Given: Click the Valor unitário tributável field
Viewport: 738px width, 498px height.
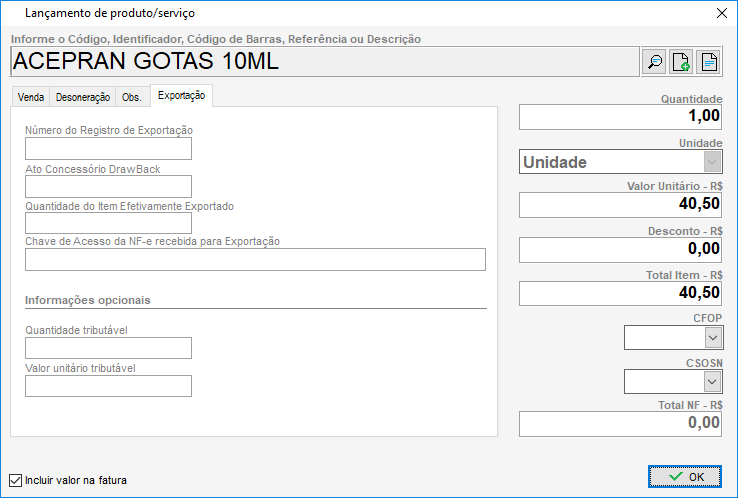Looking at the screenshot, I should pyautogui.click(x=108, y=386).
